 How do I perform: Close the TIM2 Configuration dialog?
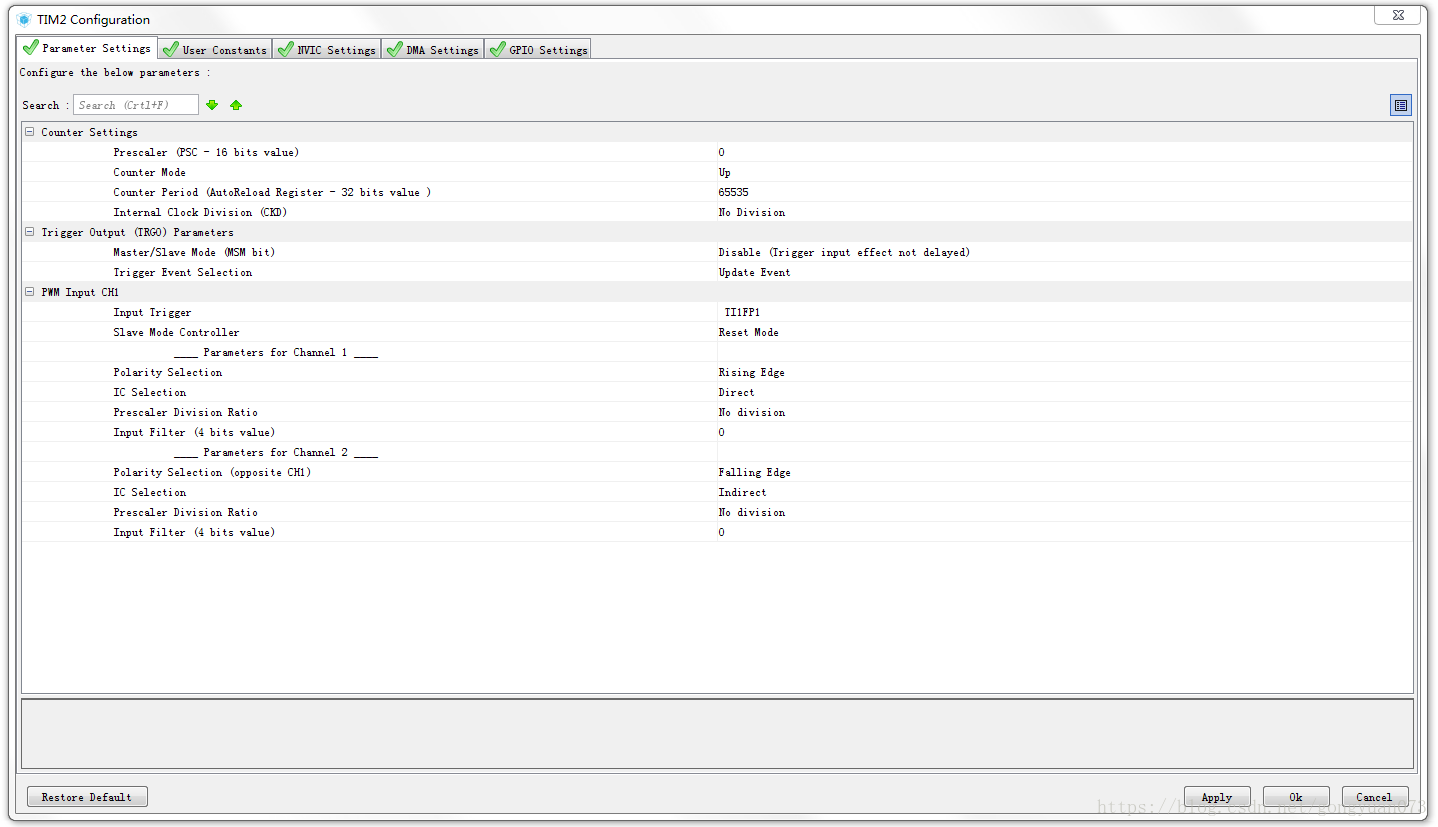click(1397, 15)
